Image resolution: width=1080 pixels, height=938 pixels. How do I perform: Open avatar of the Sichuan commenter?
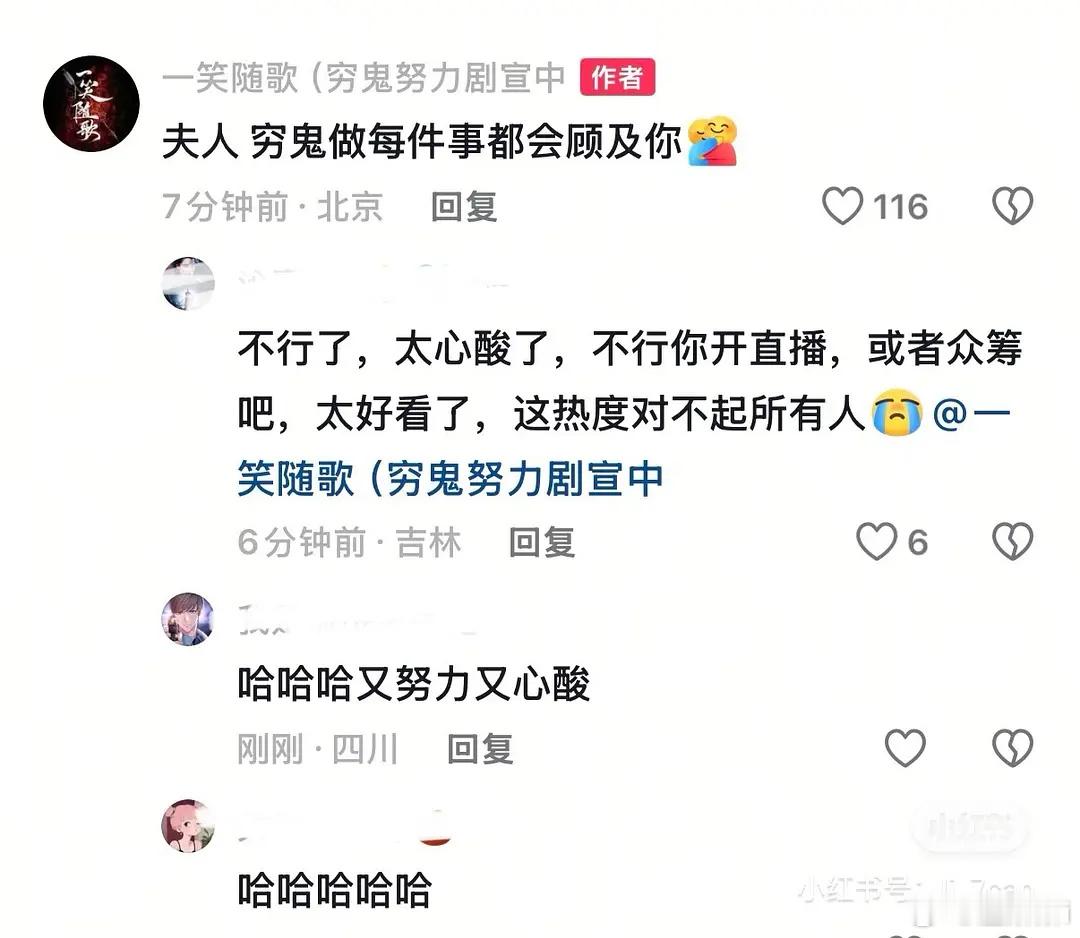(x=188, y=618)
